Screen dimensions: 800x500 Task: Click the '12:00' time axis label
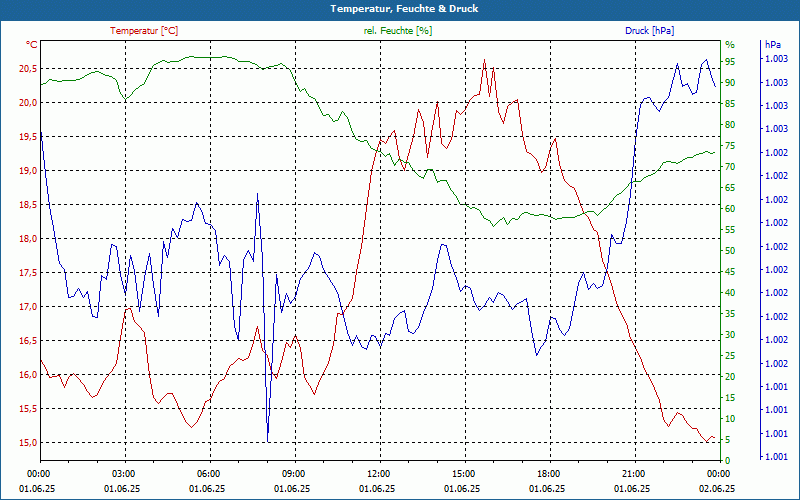tap(378, 473)
